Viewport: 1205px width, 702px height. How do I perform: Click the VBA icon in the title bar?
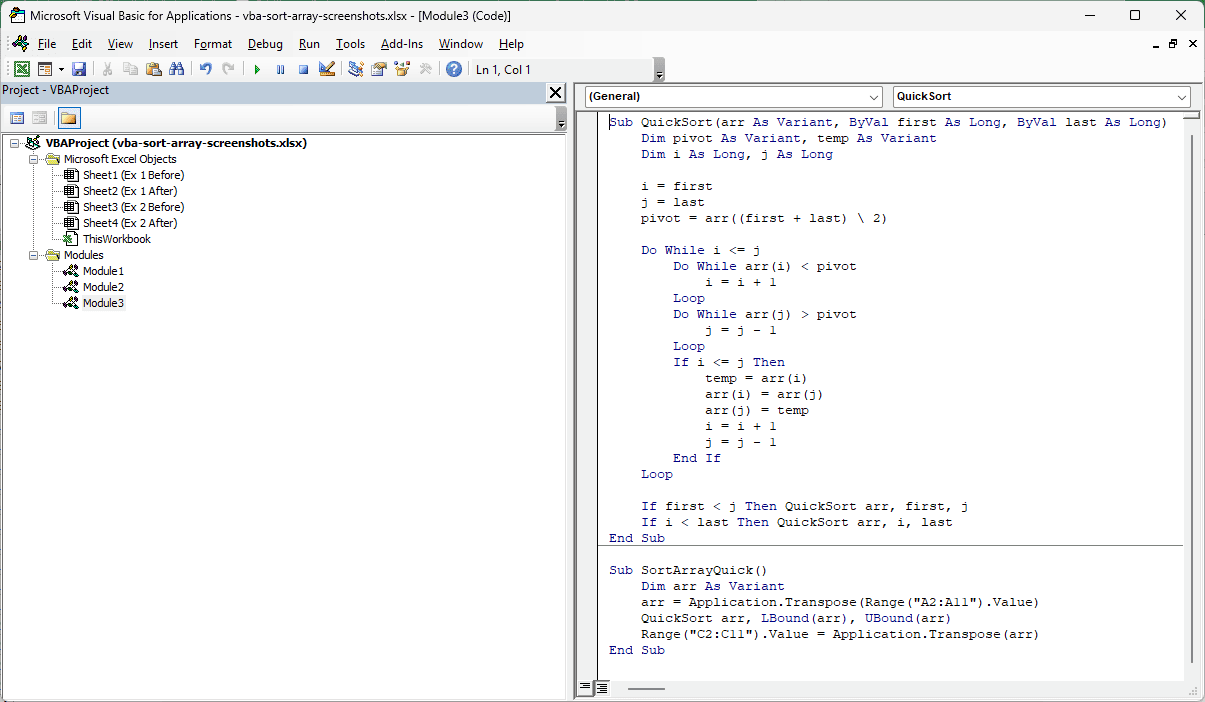(x=17, y=15)
